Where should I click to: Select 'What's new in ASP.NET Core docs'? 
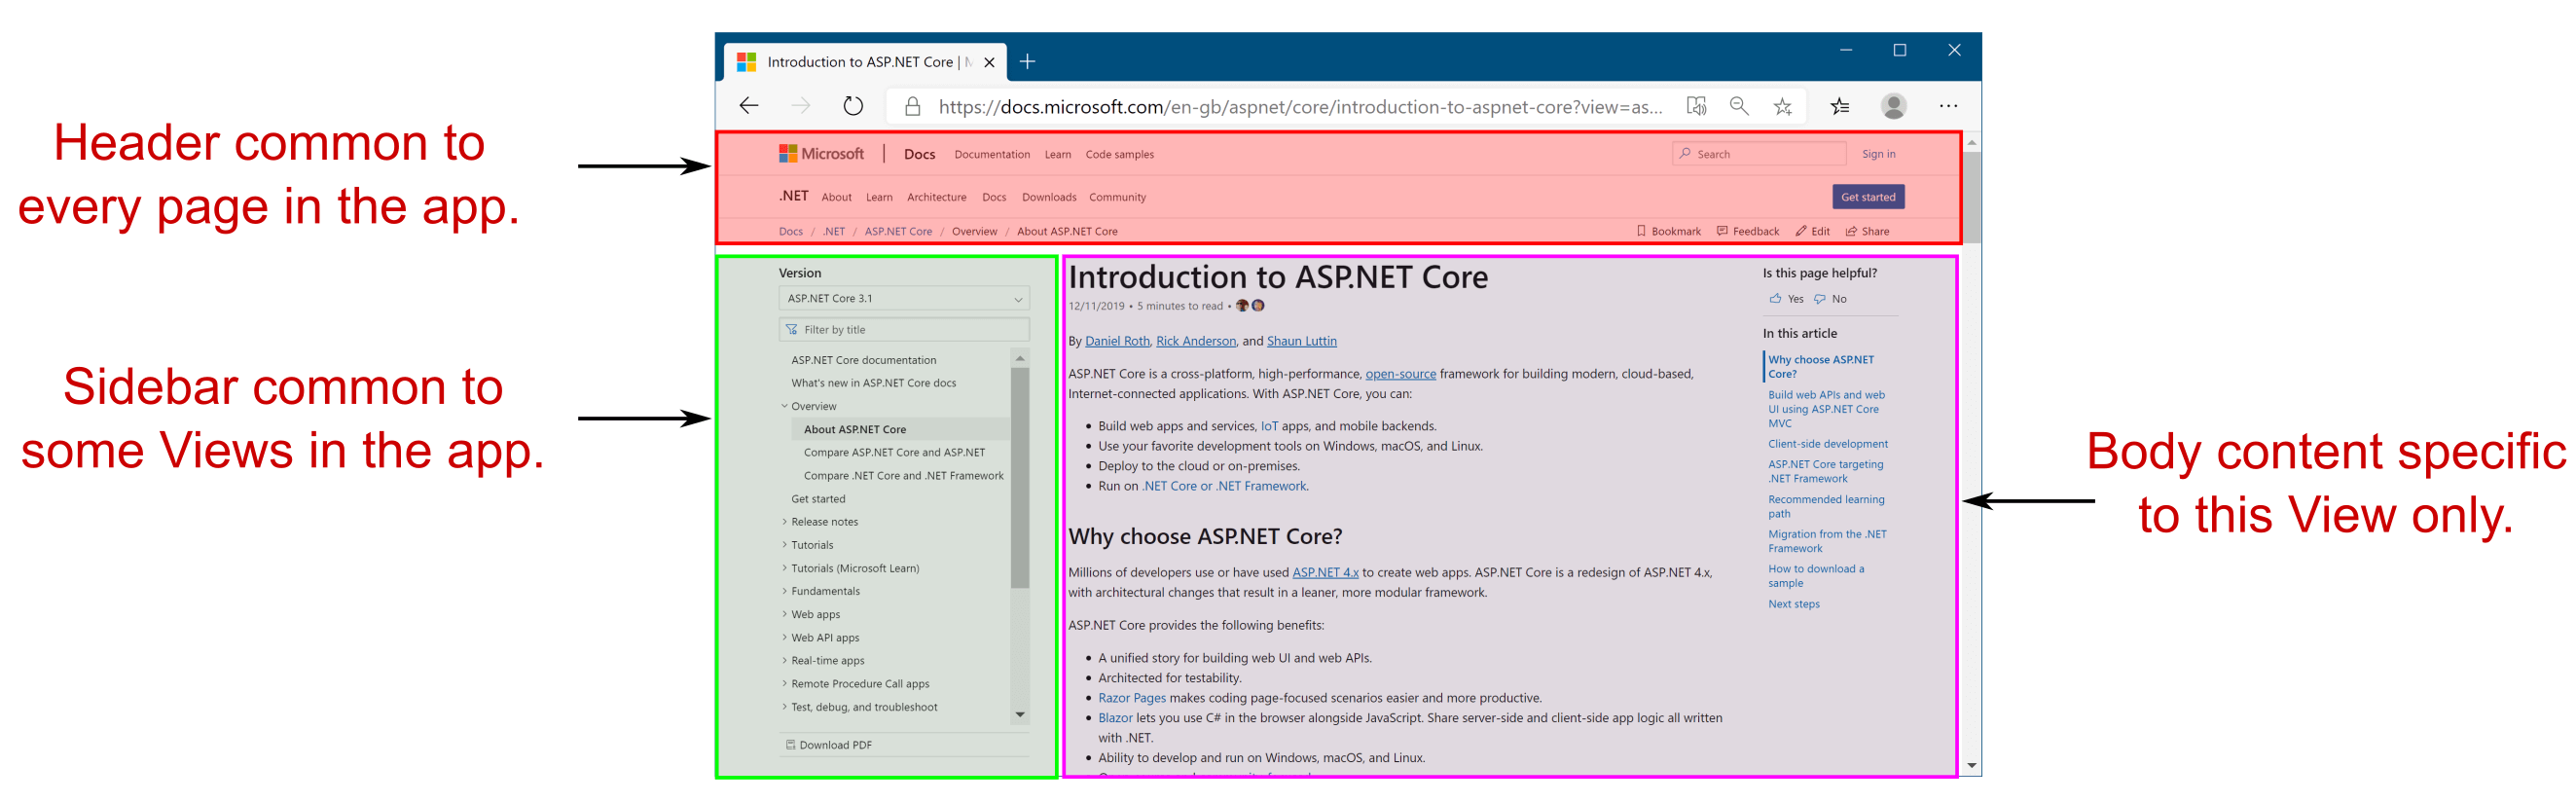coord(873,383)
